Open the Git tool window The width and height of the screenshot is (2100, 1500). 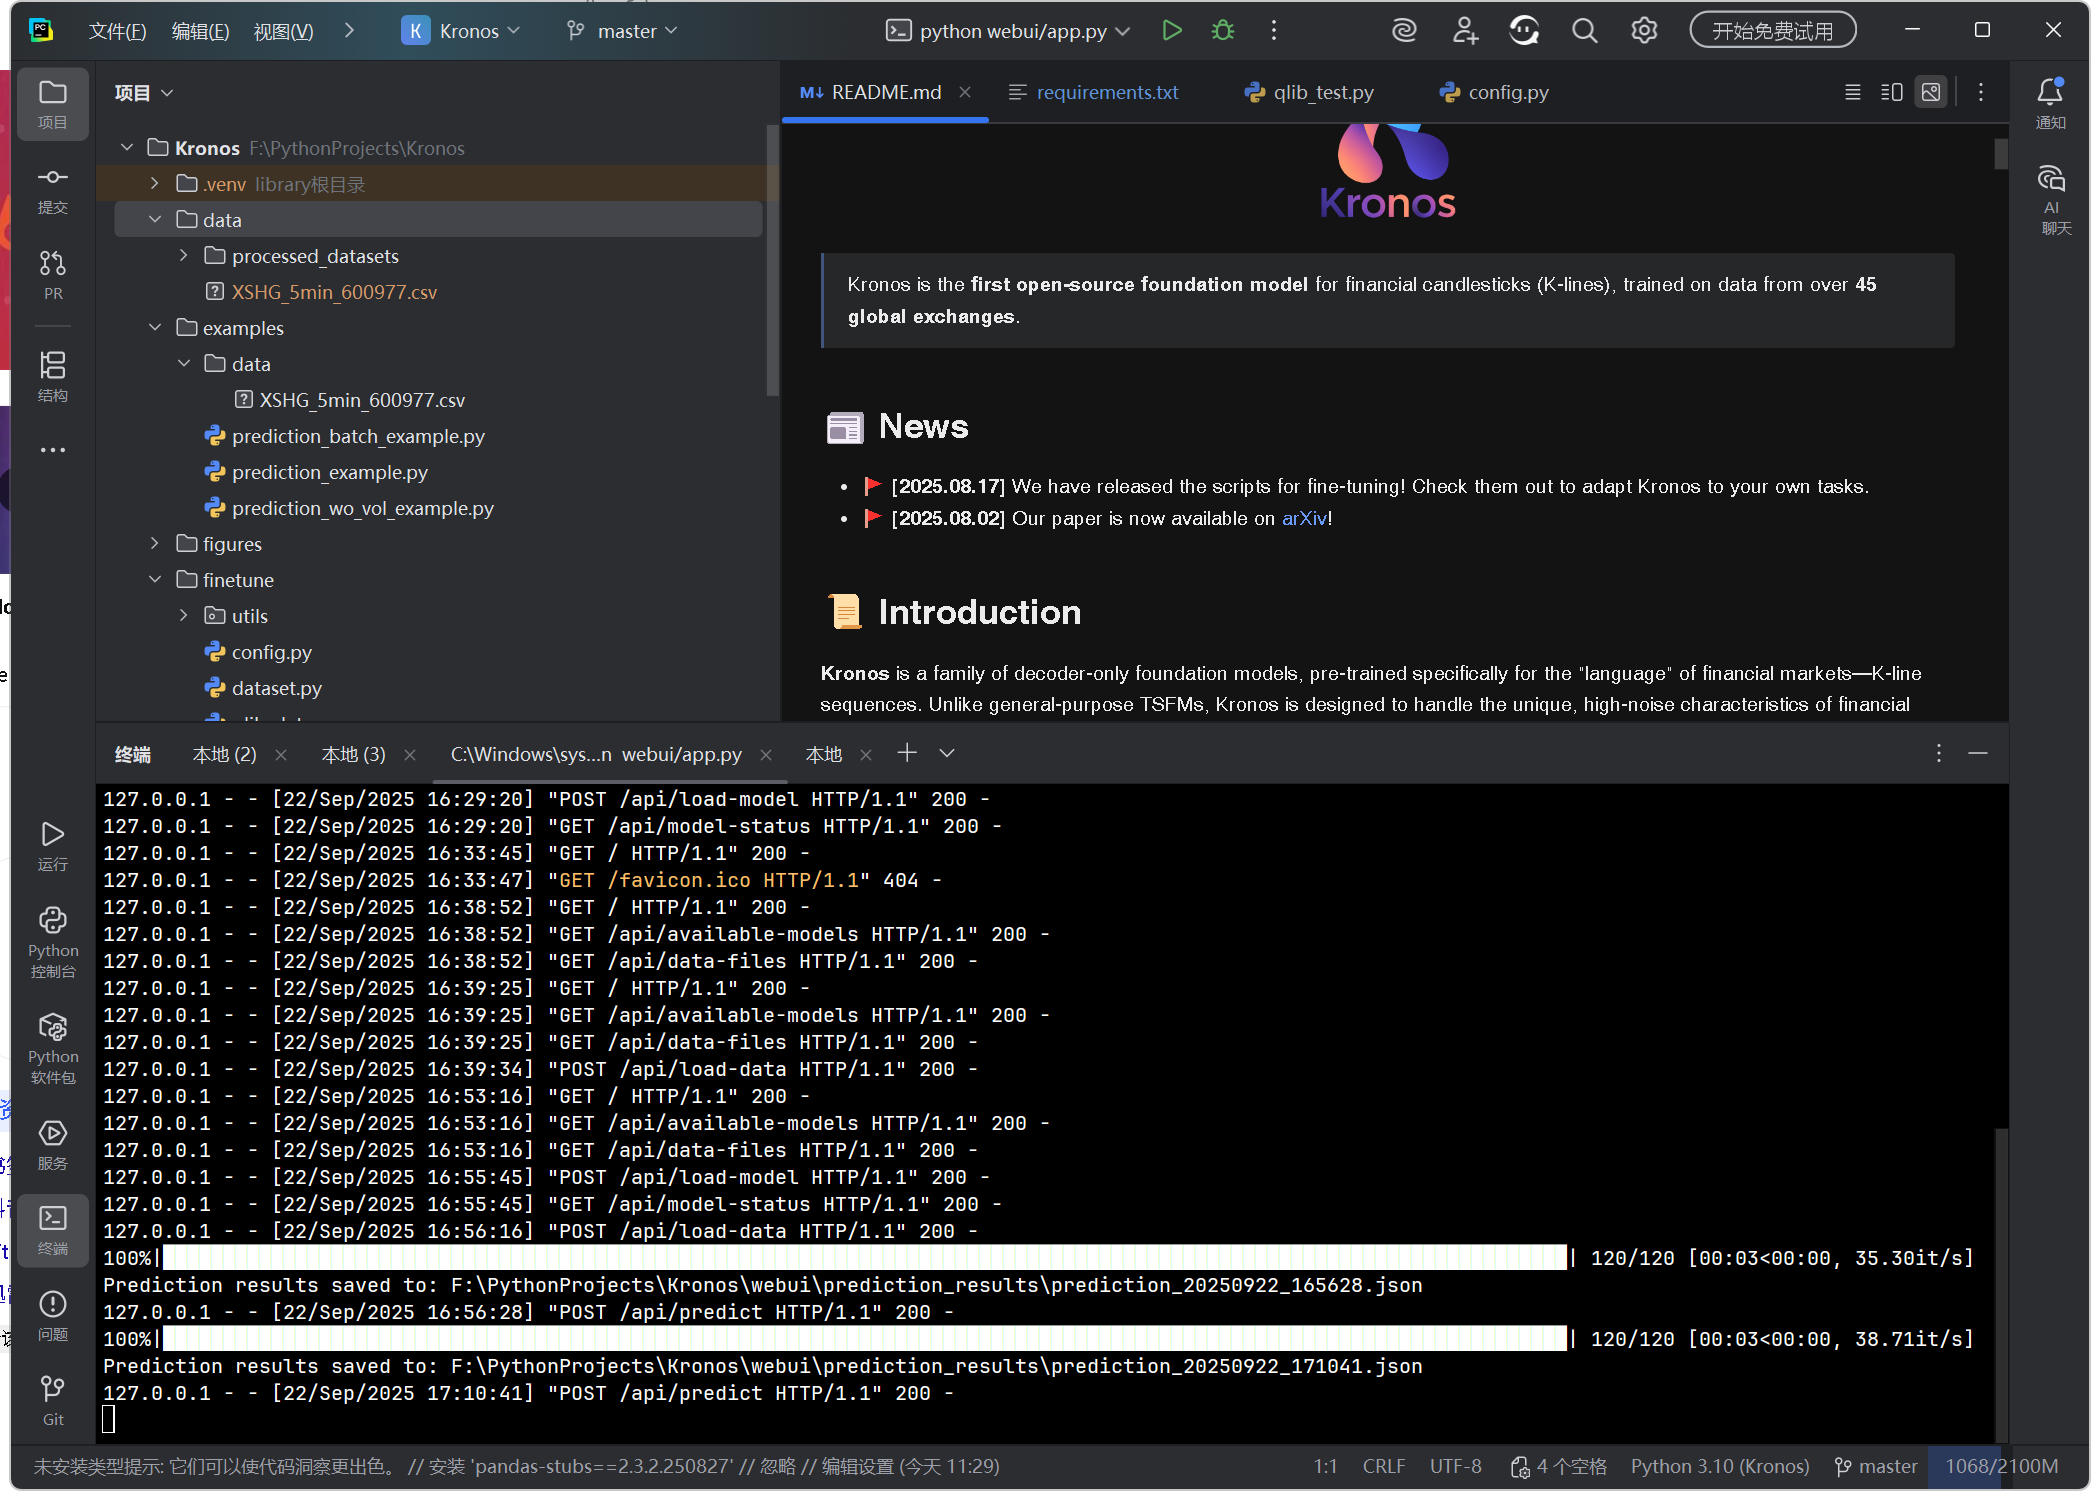(x=53, y=1401)
